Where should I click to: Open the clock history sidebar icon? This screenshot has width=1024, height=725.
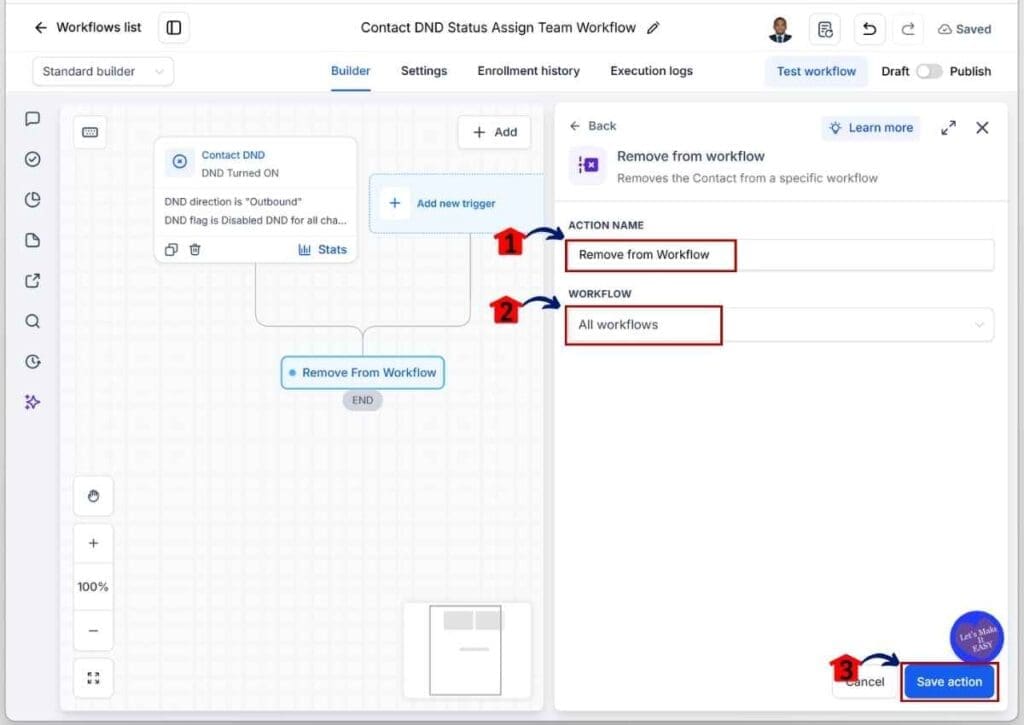33,362
